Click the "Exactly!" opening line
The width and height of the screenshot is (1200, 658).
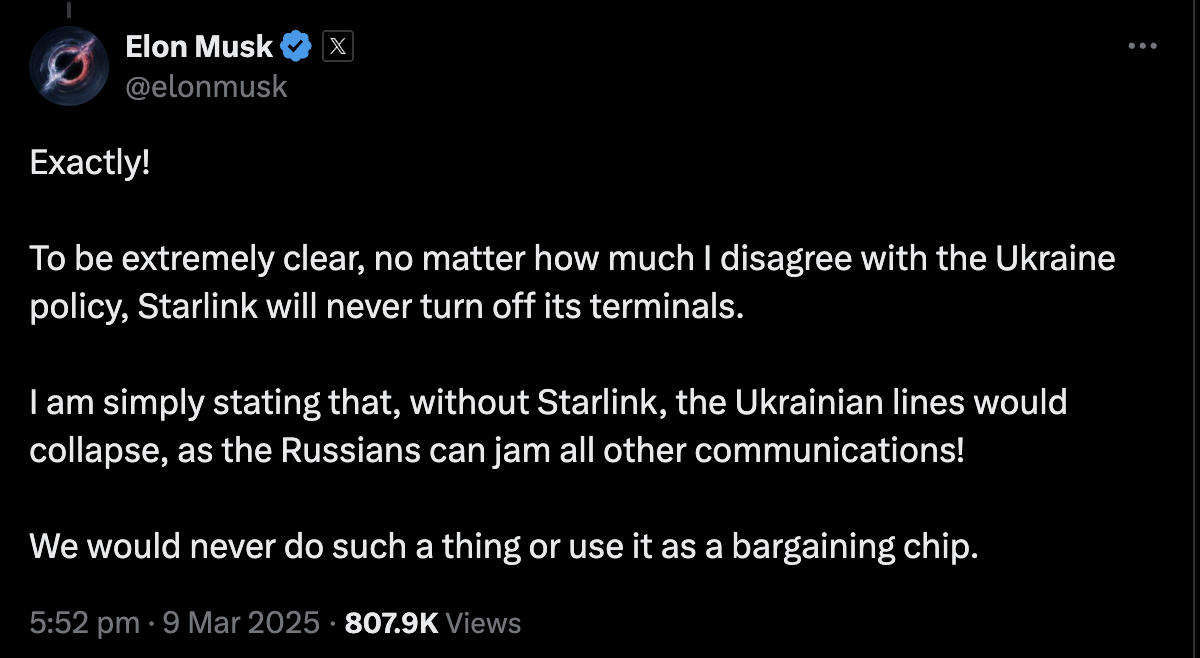pyautogui.click(x=90, y=163)
